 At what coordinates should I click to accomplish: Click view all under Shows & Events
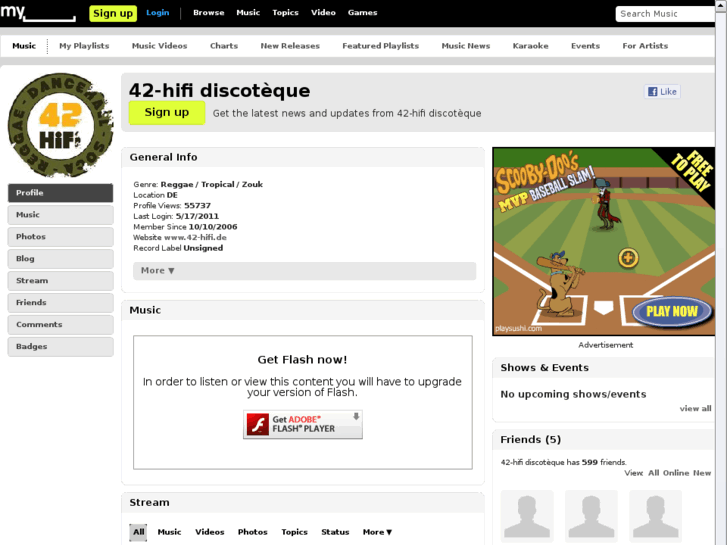click(x=695, y=409)
